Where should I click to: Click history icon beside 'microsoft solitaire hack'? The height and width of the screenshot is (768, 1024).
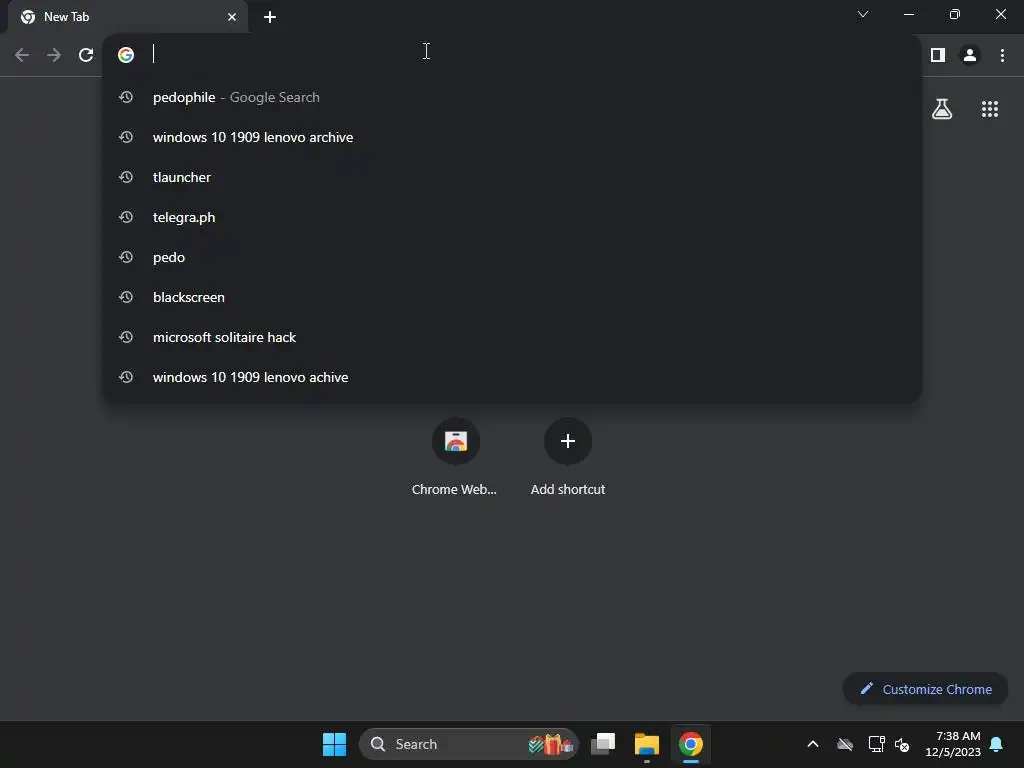[x=126, y=337]
